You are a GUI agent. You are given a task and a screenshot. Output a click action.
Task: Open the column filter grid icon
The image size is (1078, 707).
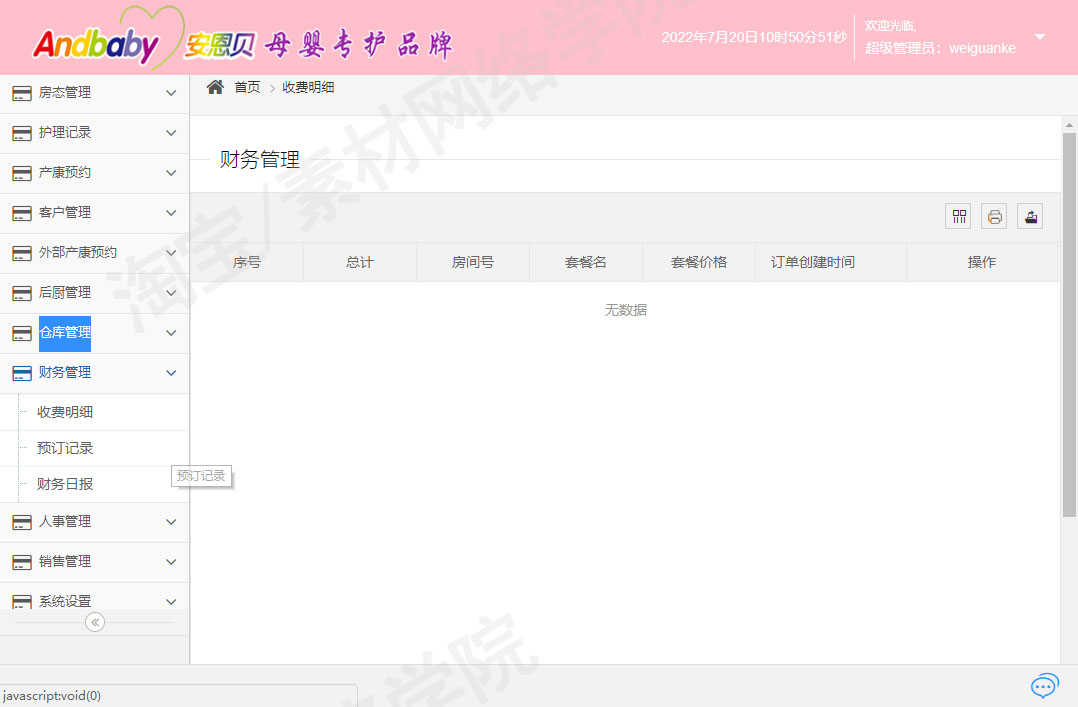pyautogui.click(x=958, y=217)
